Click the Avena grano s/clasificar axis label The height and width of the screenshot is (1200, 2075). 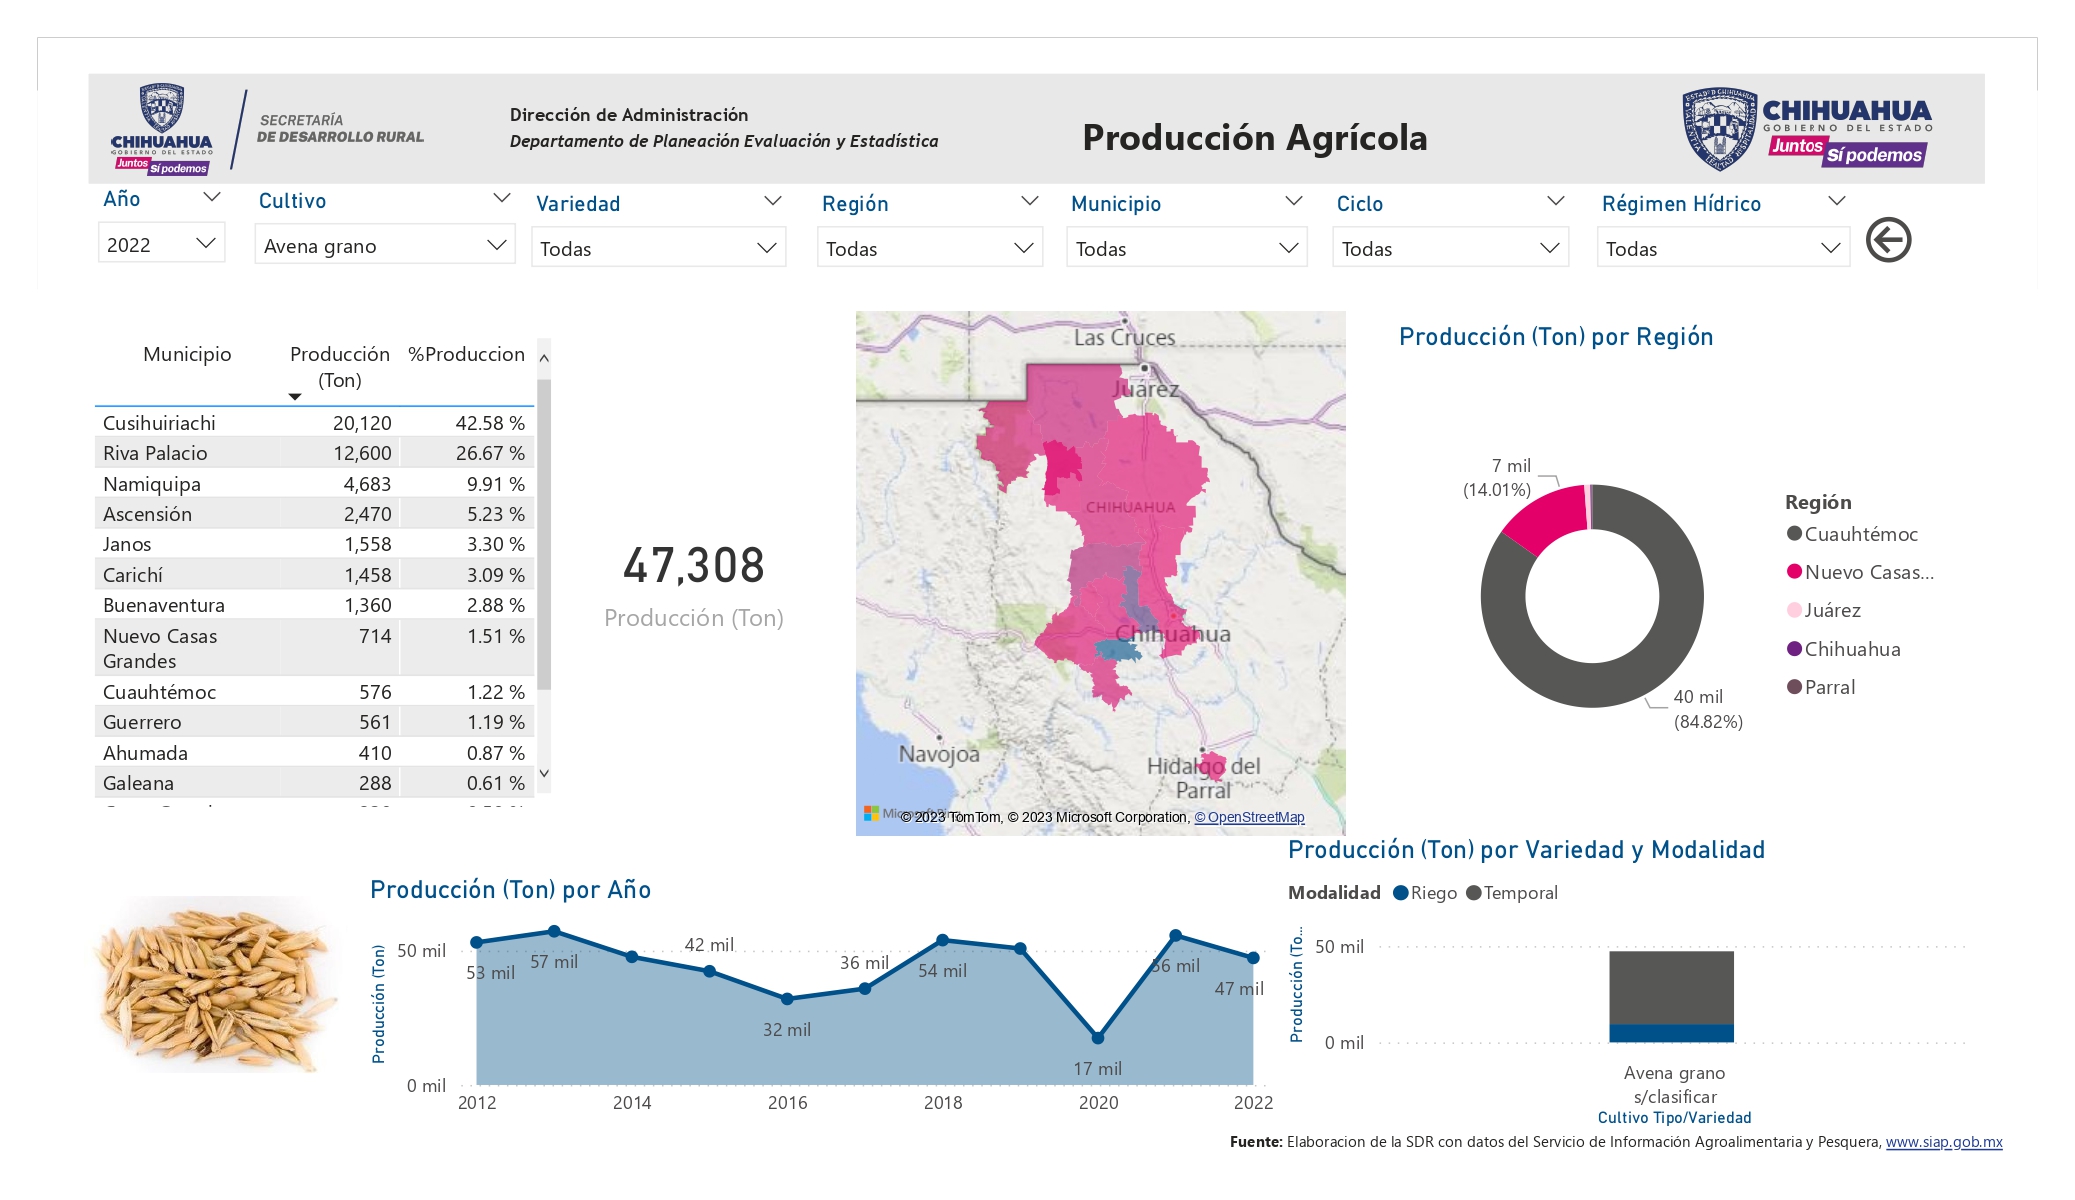pyautogui.click(x=1674, y=1085)
